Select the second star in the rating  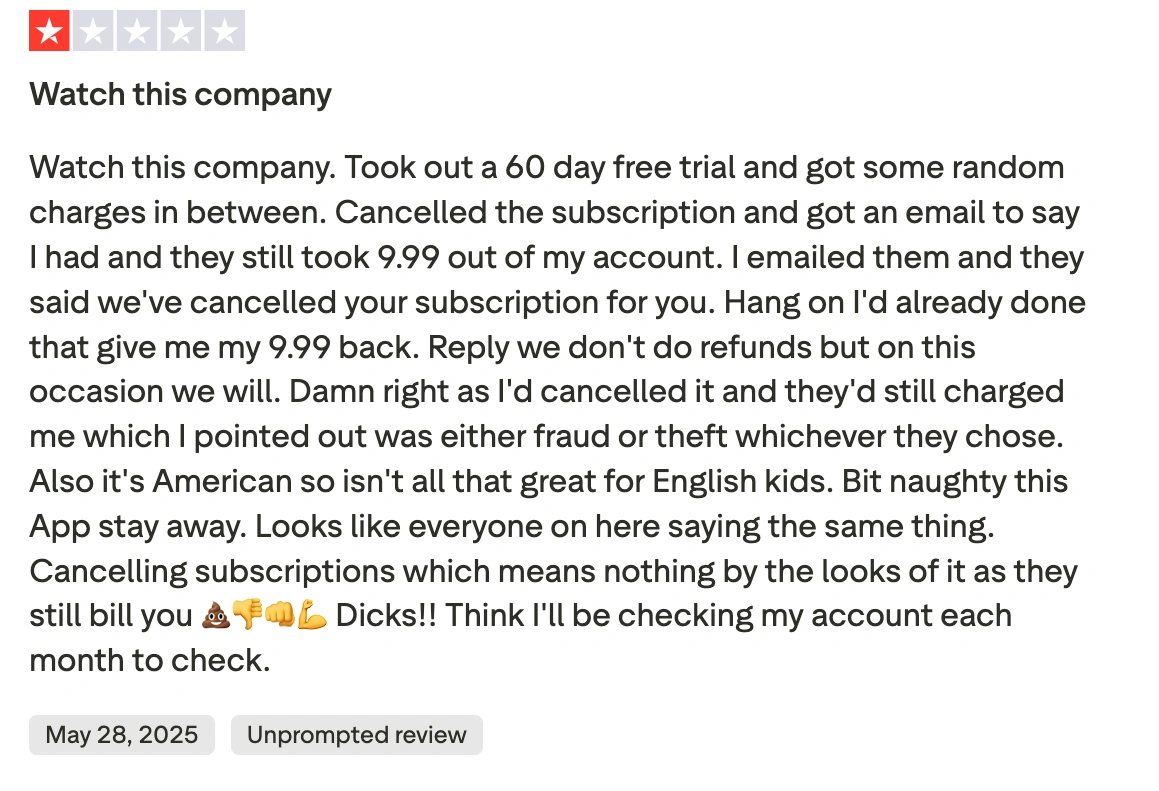click(92, 30)
